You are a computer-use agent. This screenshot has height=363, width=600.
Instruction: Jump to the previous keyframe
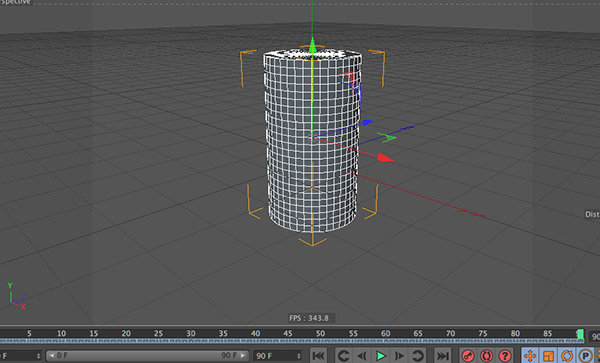click(344, 356)
